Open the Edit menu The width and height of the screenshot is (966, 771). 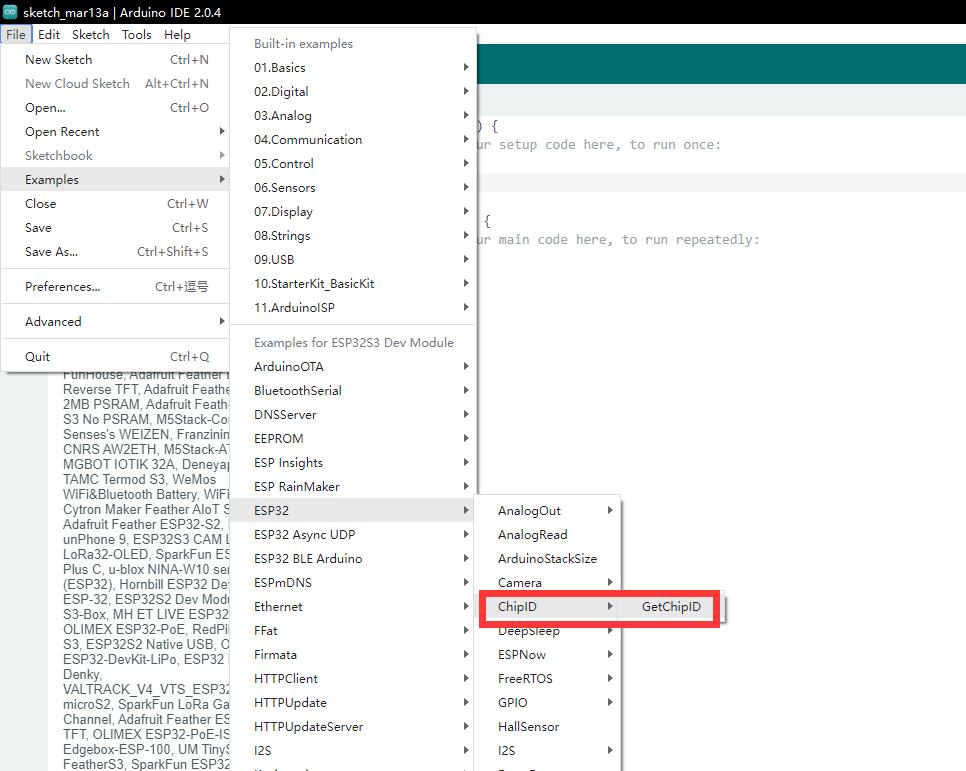[49, 34]
